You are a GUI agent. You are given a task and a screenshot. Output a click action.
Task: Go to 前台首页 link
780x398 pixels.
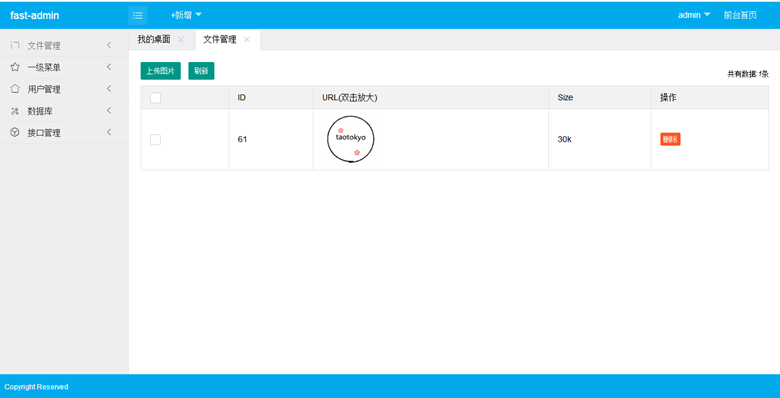pyautogui.click(x=740, y=15)
